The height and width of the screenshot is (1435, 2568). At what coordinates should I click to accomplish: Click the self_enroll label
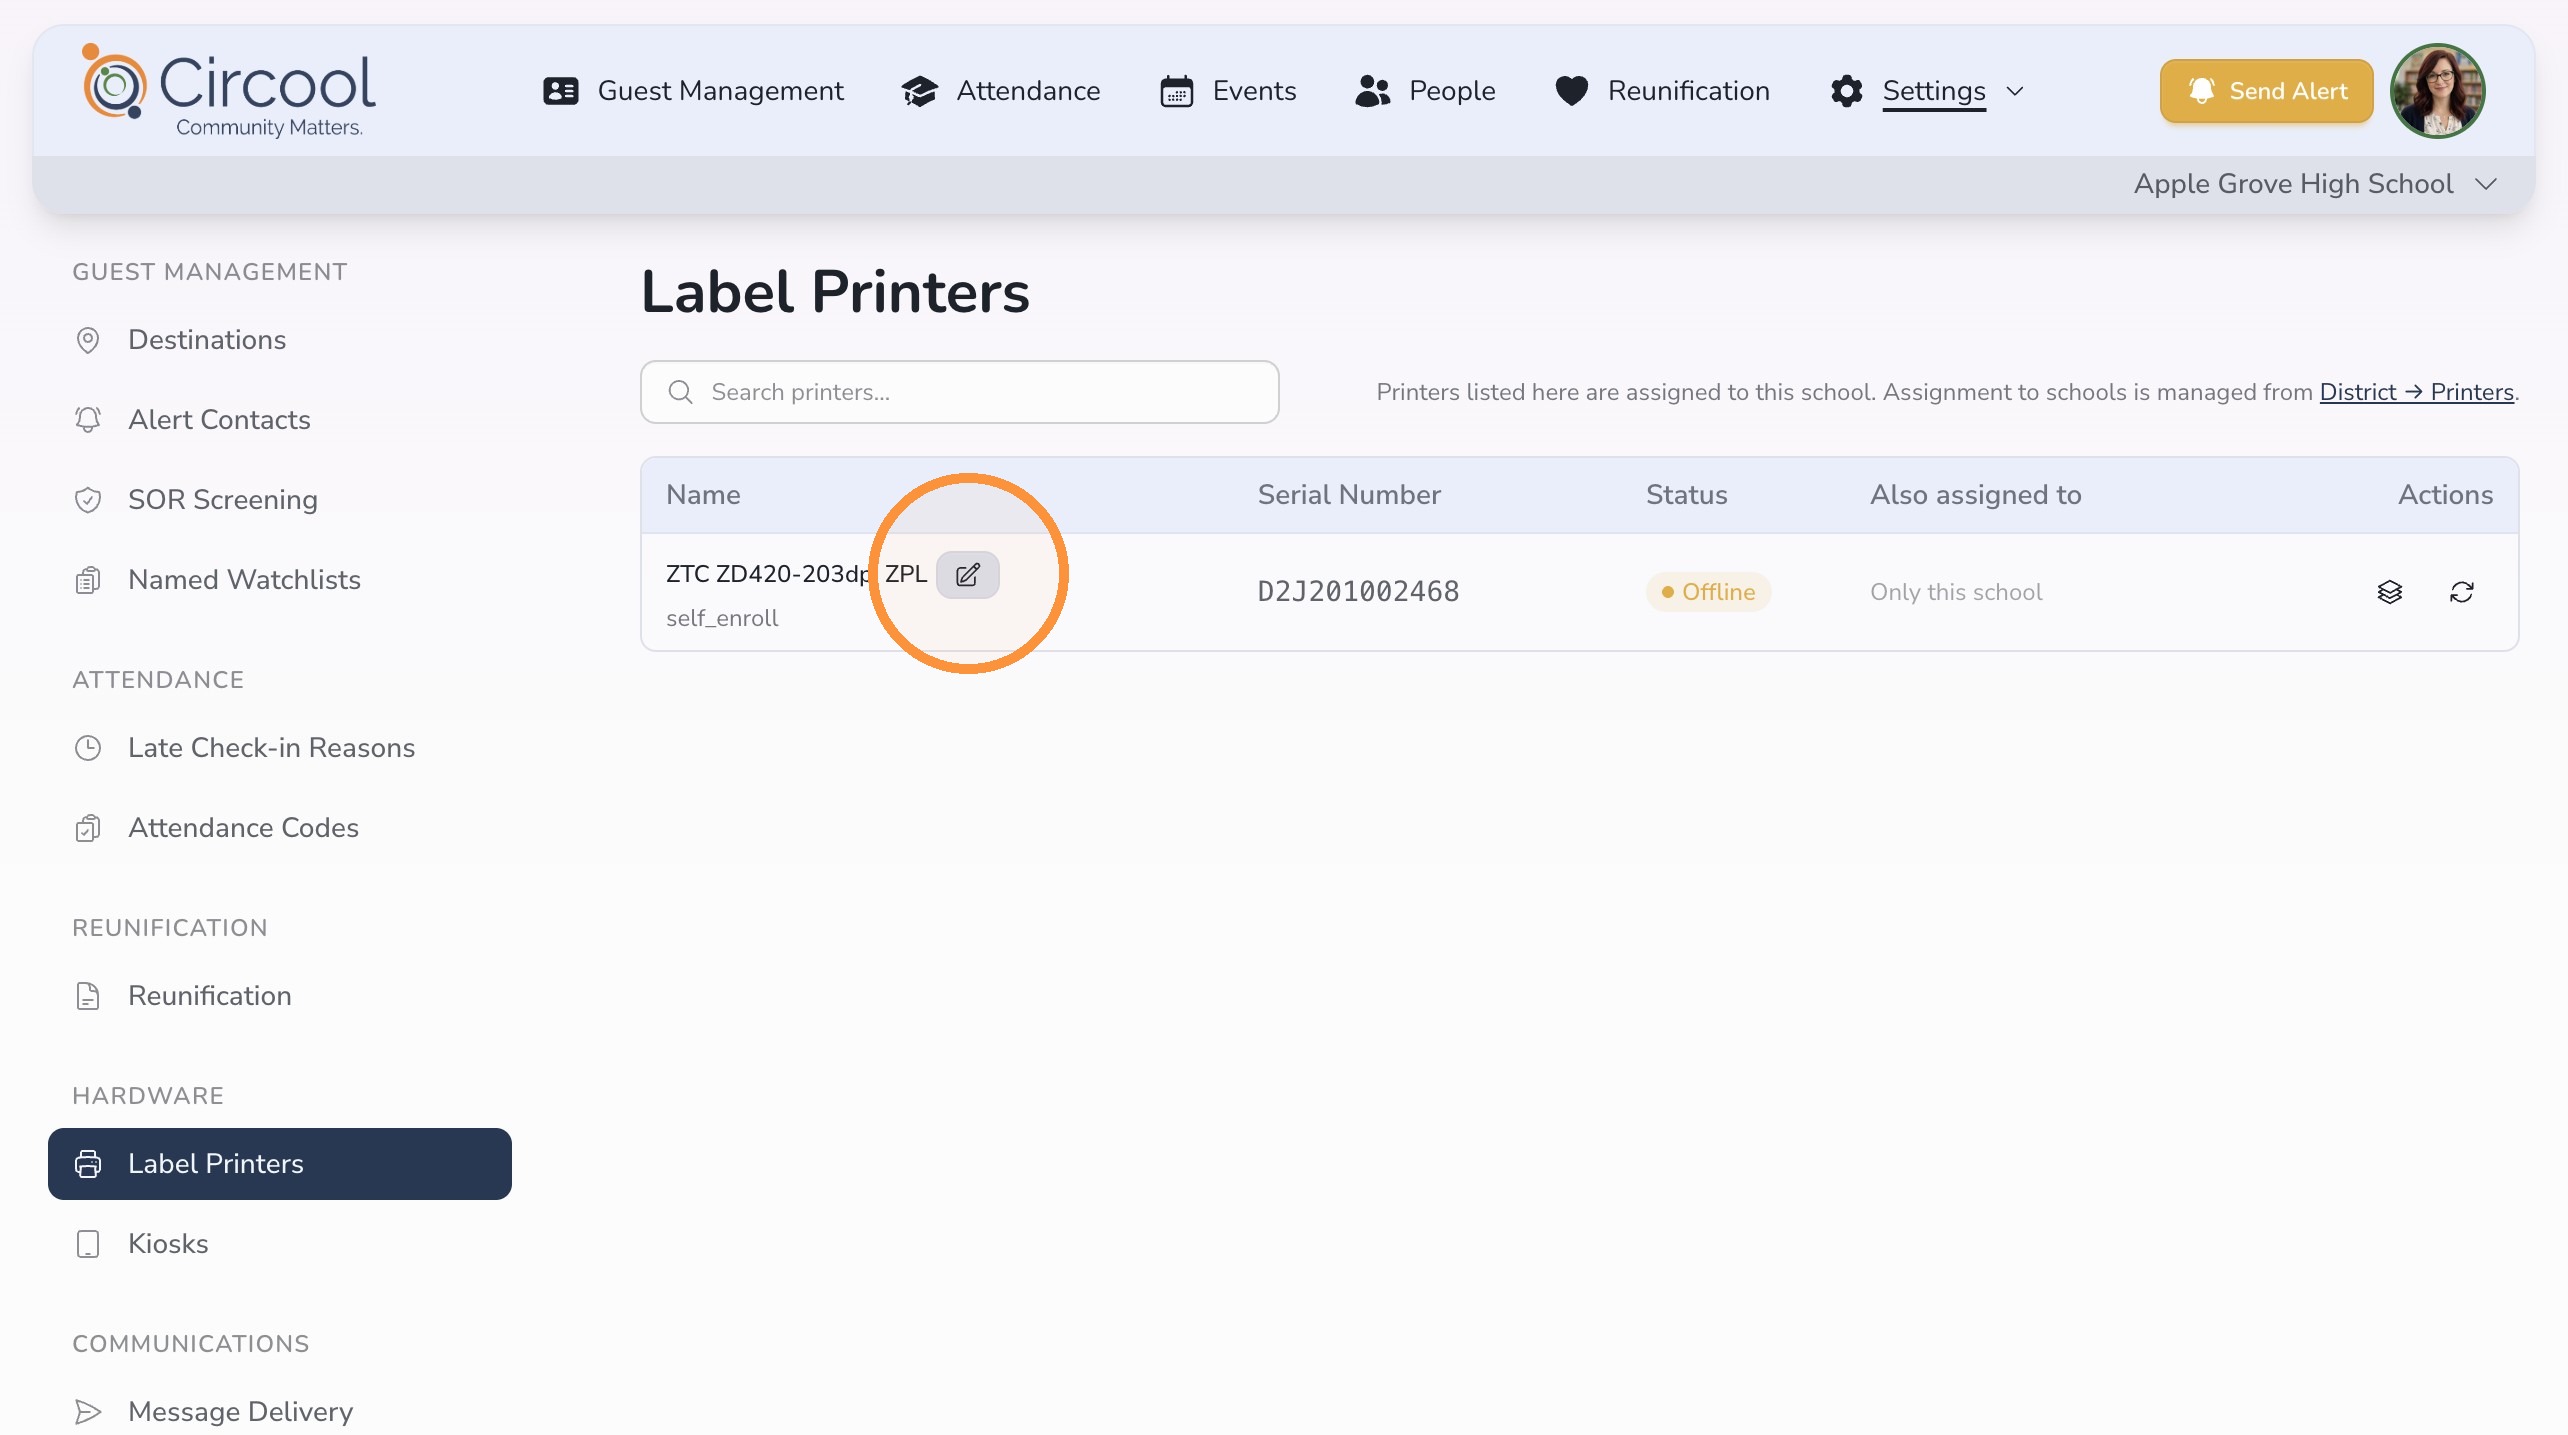click(722, 618)
